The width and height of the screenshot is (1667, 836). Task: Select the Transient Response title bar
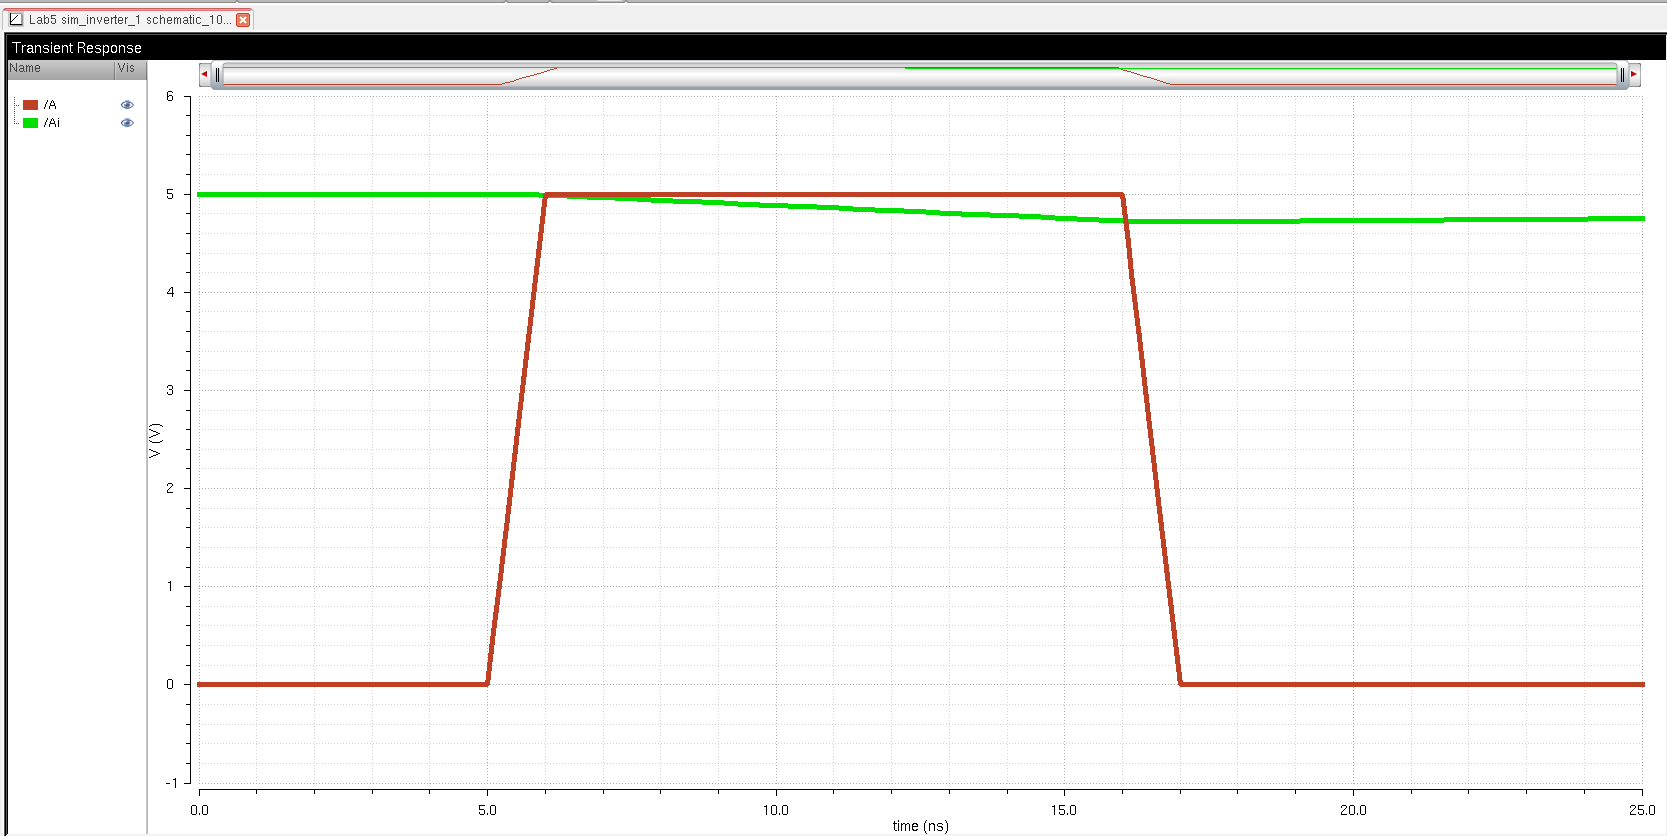pos(77,48)
